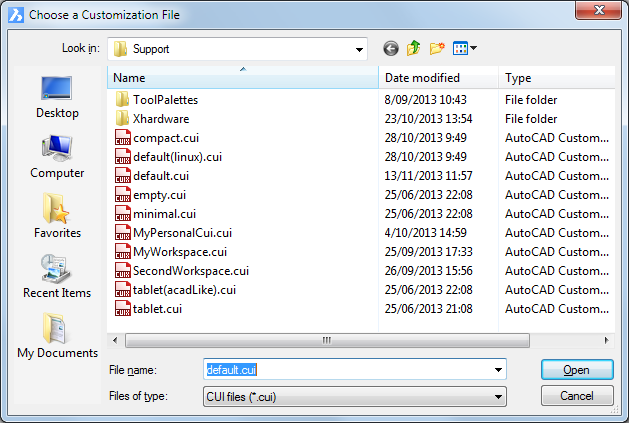Click the AutoCAD Custom type of tablet.cui
Viewport: 629px width, 423px height.
point(557,309)
